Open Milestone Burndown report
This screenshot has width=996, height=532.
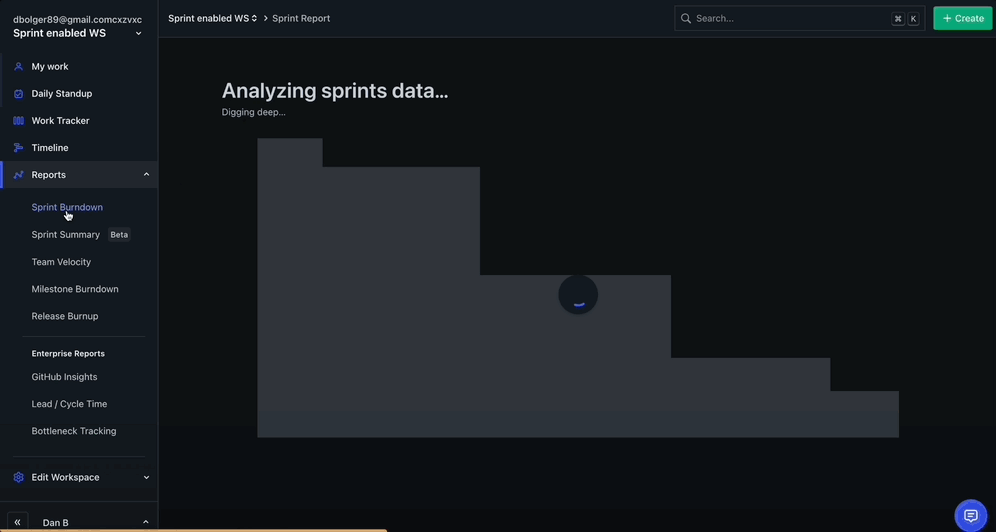[x=75, y=289]
